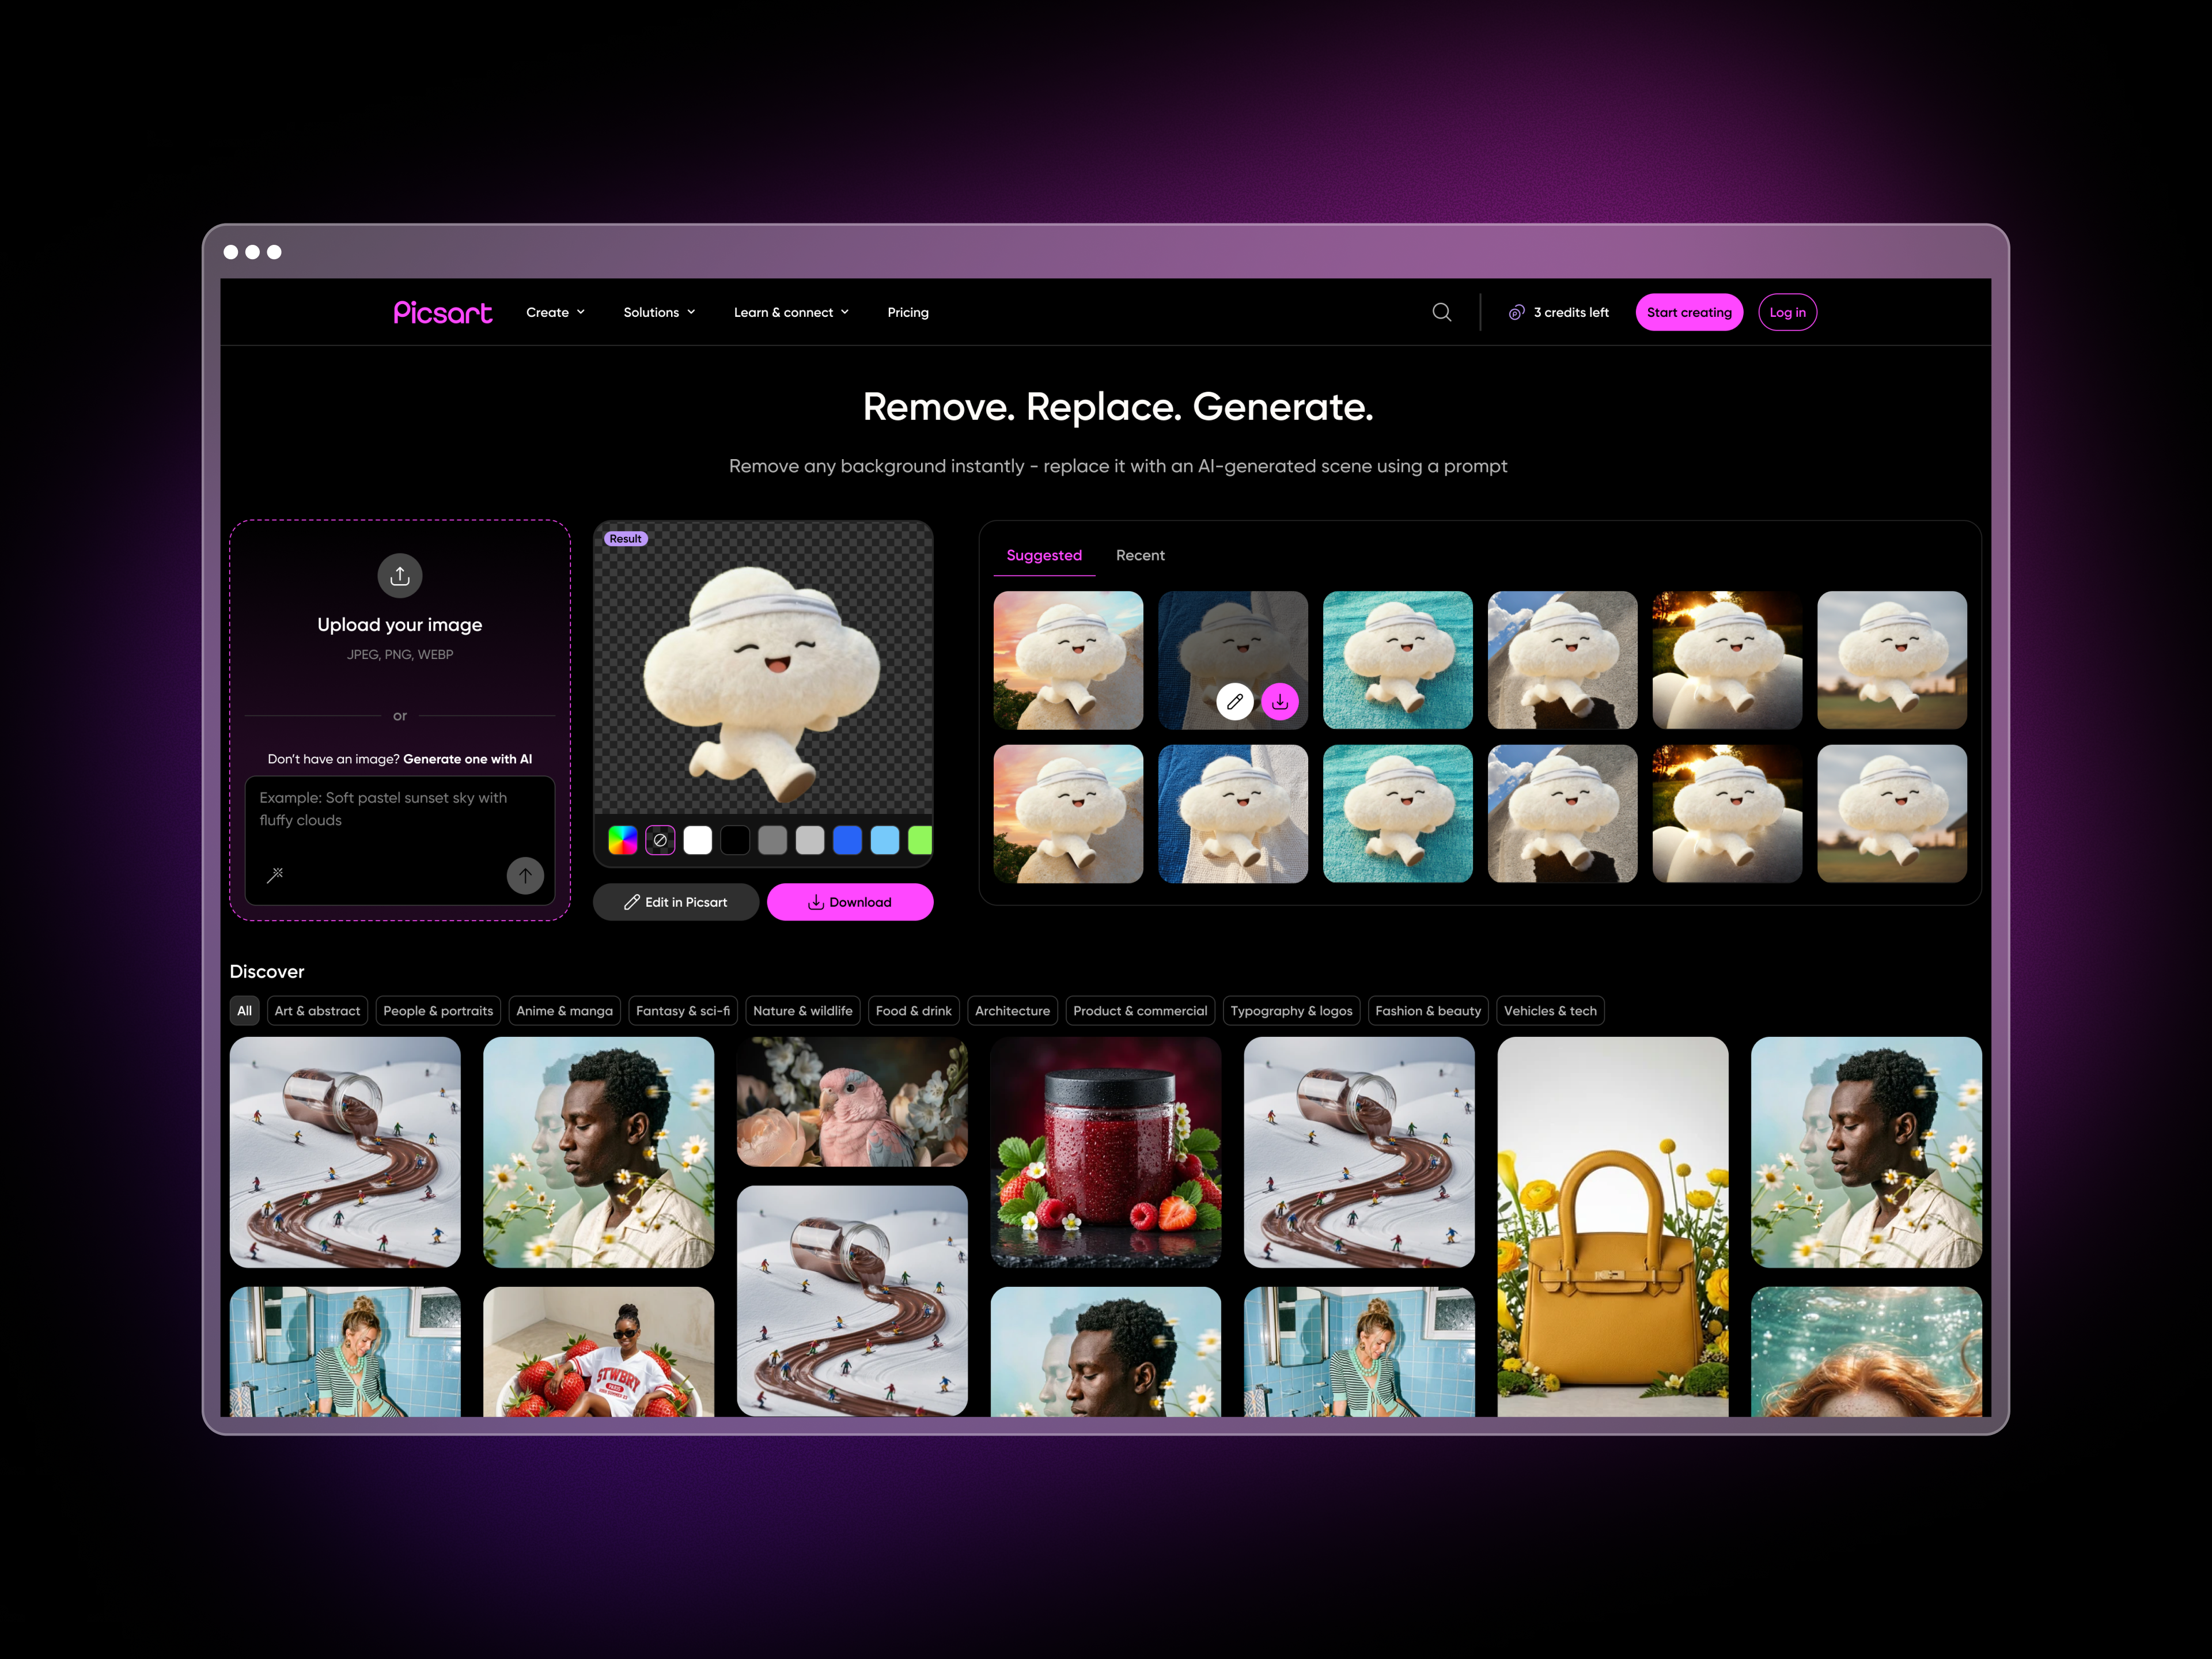
Task: Expand the Solutions dropdown menu
Action: [659, 312]
